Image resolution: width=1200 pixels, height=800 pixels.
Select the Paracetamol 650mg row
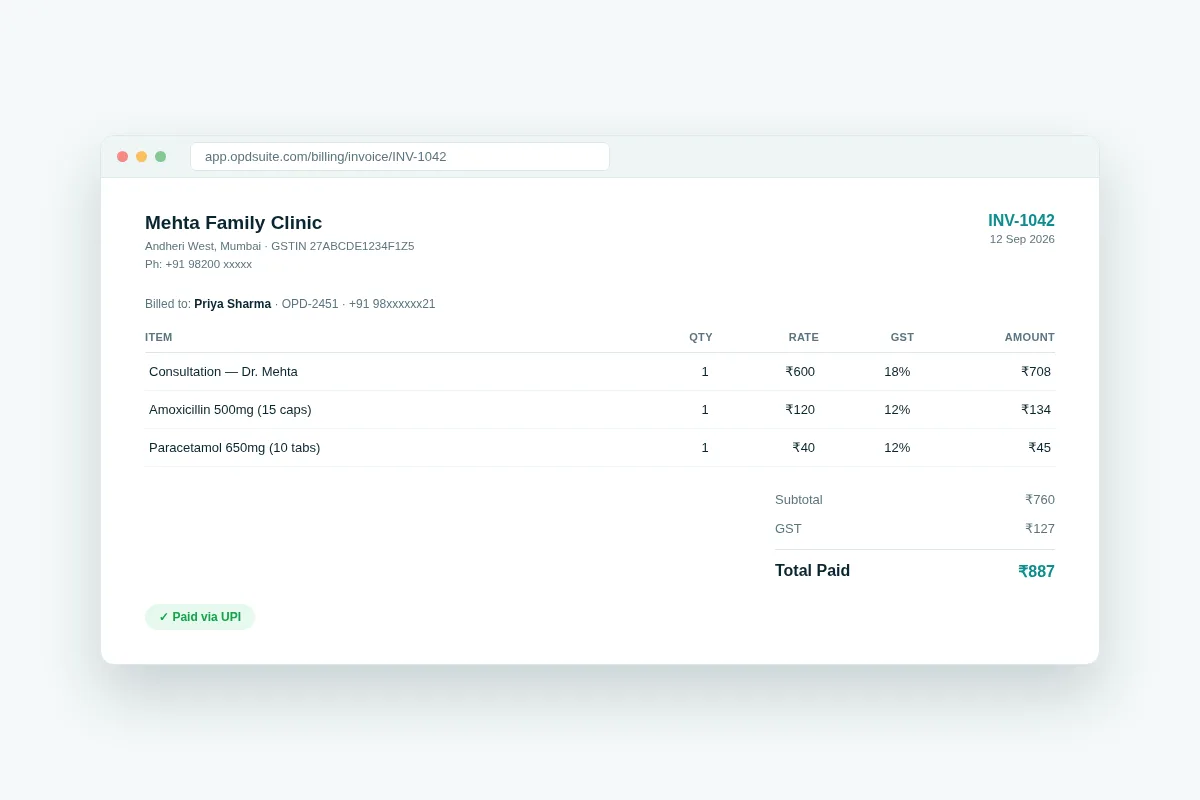(600, 448)
